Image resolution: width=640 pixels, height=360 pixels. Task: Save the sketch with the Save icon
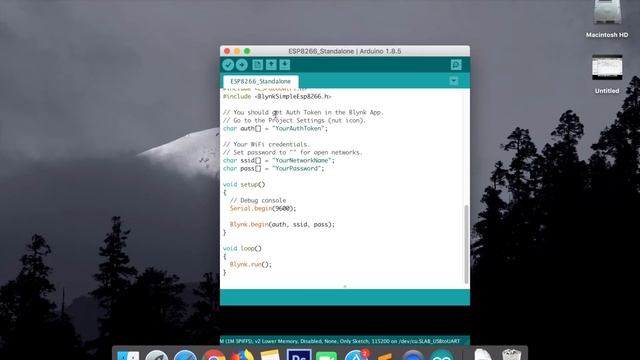tap(285, 65)
